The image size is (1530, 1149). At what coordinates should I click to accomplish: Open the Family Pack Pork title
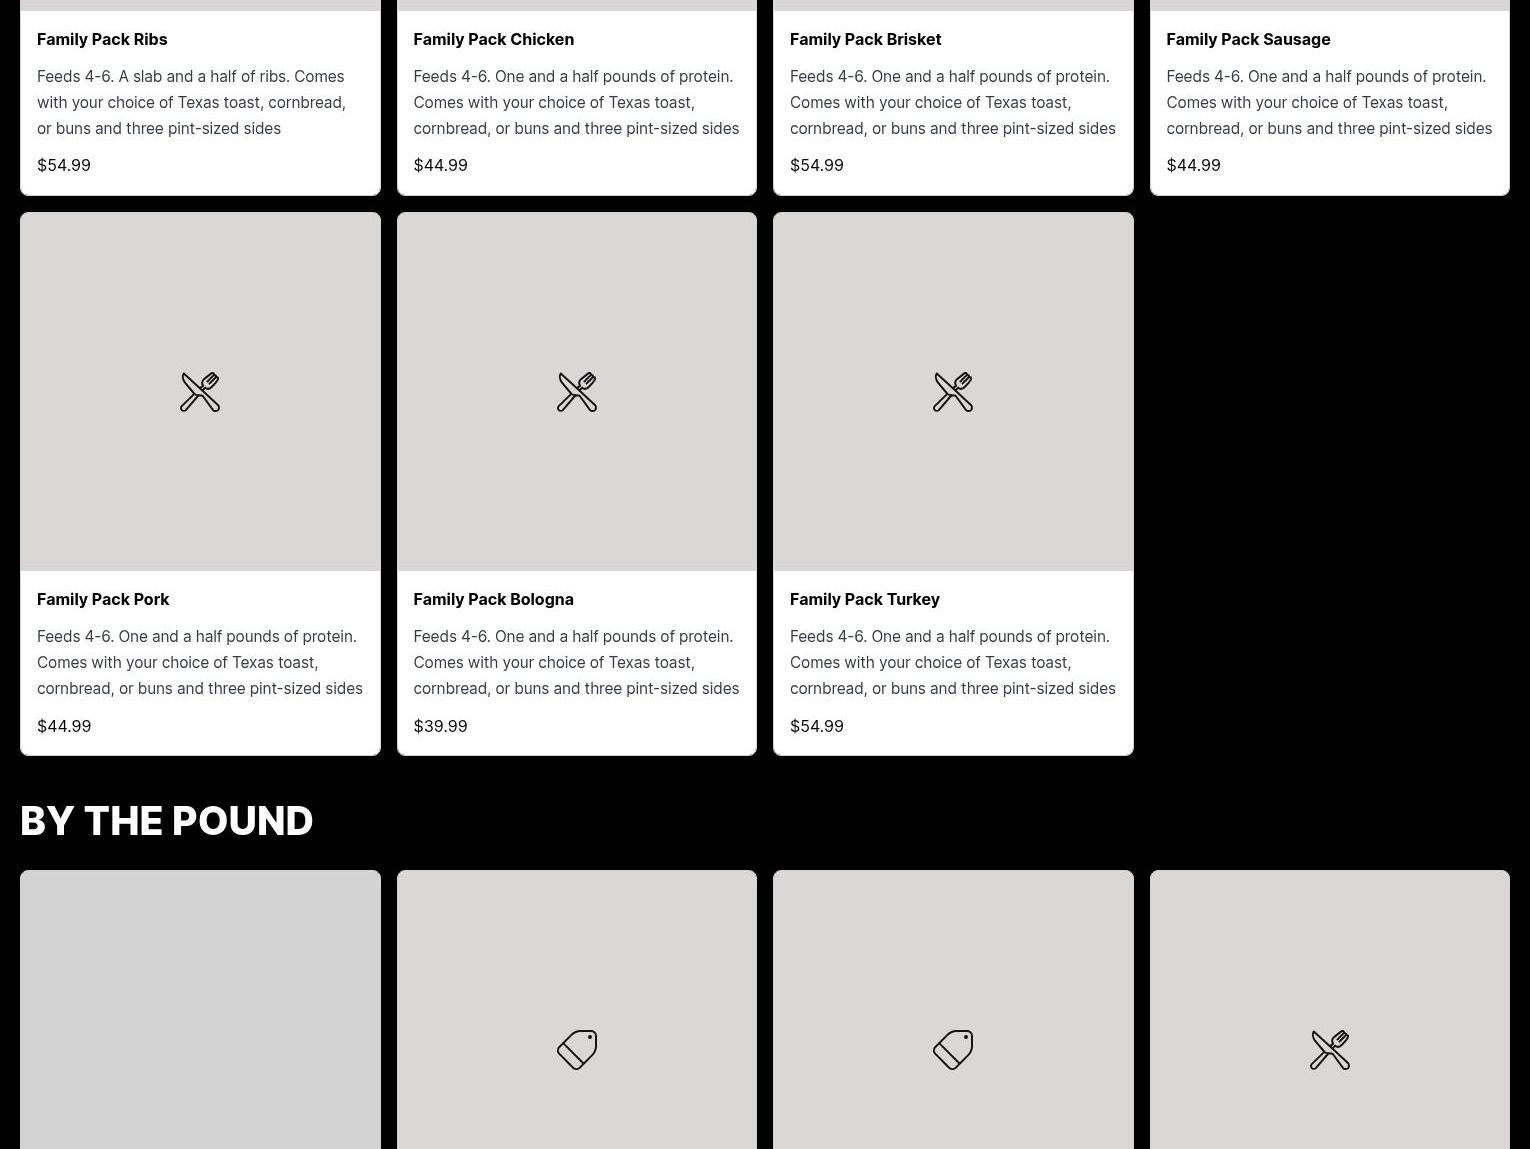point(103,599)
